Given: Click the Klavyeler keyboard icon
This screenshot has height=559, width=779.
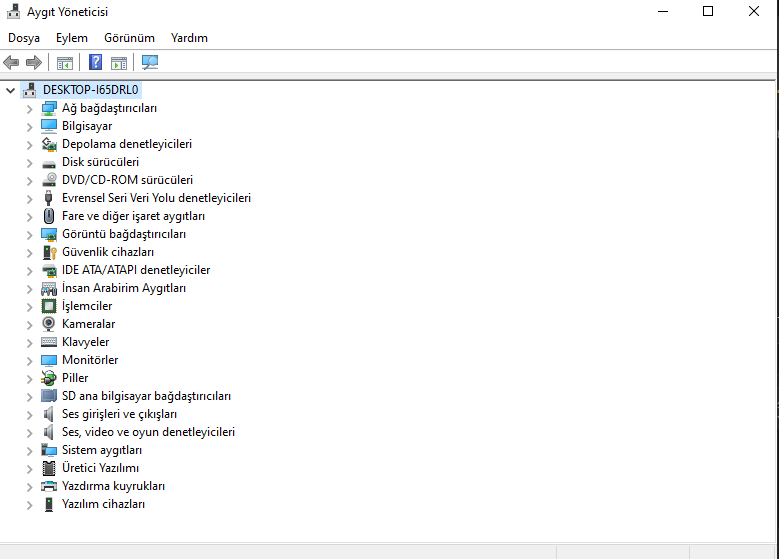Looking at the screenshot, I should point(49,342).
